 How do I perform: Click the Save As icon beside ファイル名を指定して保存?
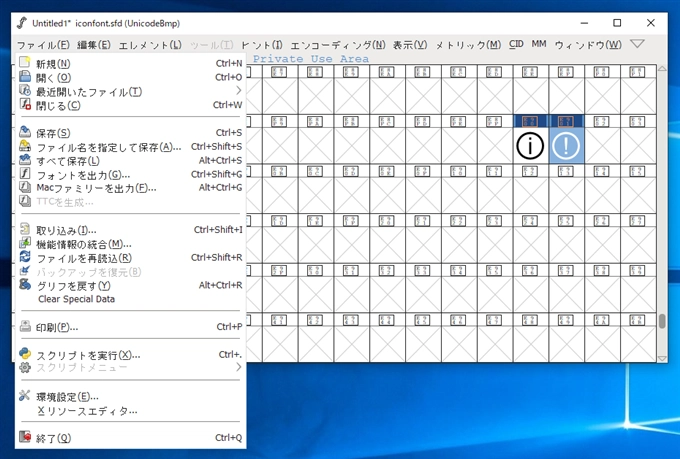pos(25,146)
